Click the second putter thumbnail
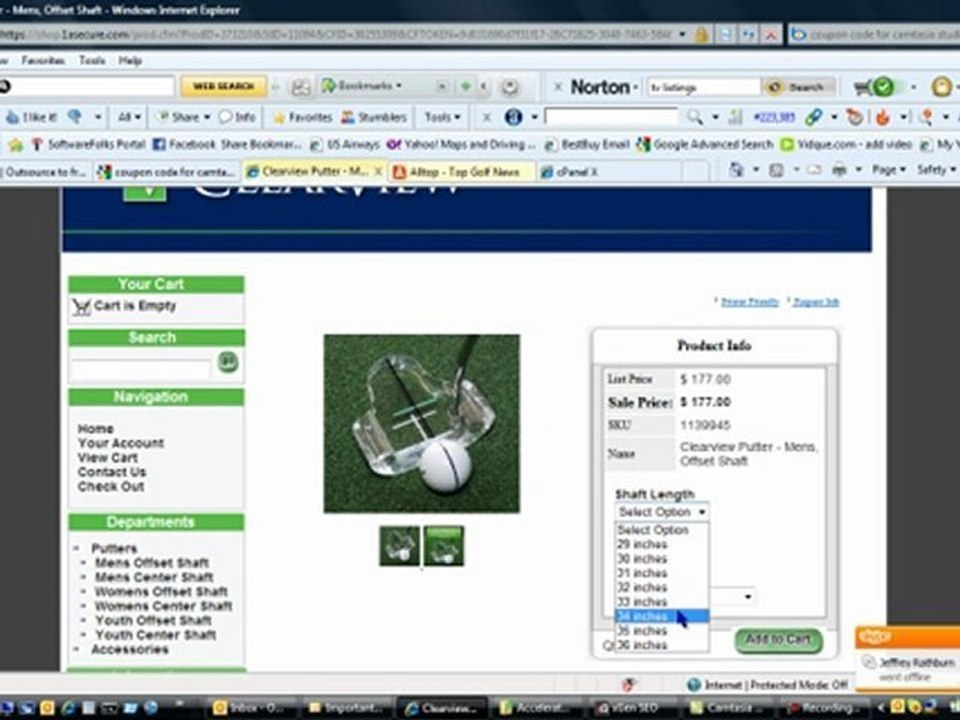Screen dimensions: 960x720 pyautogui.click(x=444, y=546)
